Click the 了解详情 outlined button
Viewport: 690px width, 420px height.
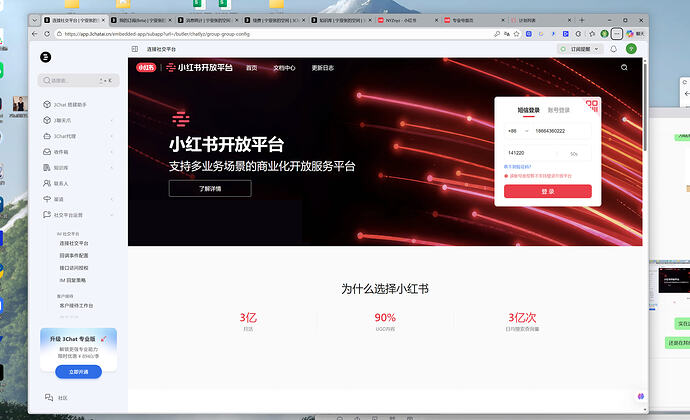[x=210, y=188]
